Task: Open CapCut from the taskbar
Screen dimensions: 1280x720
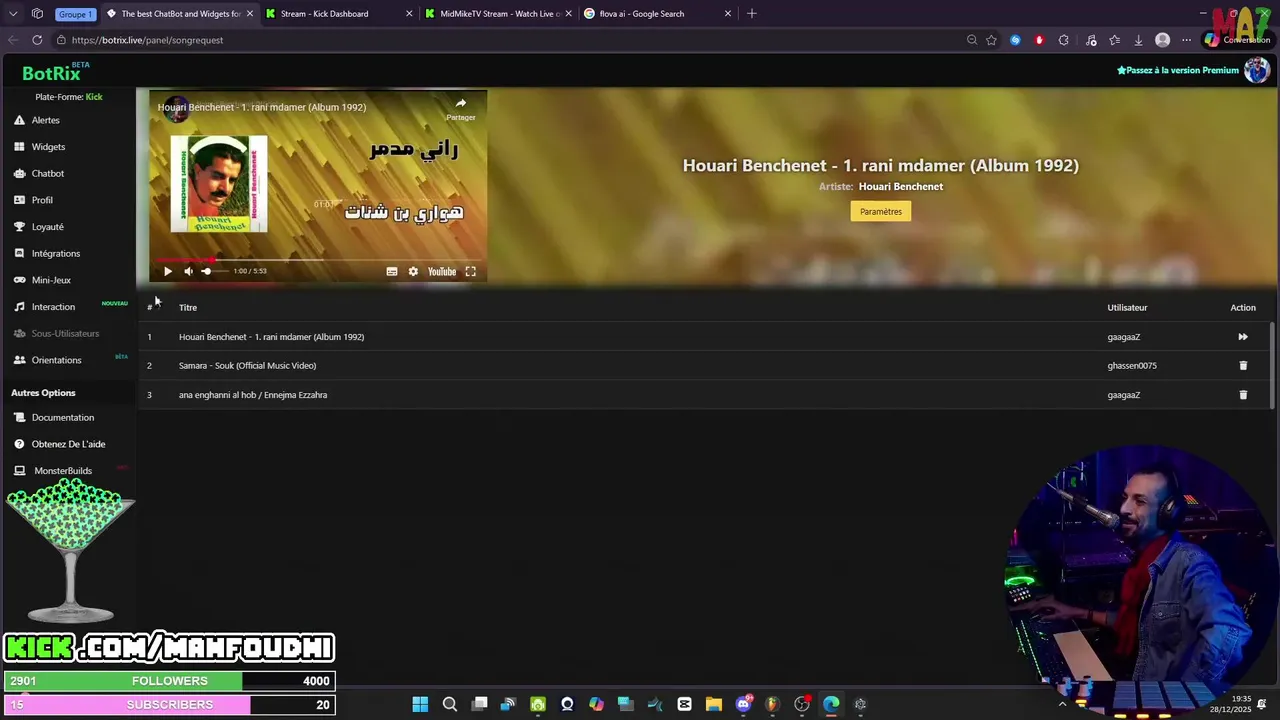Action: (684, 704)
